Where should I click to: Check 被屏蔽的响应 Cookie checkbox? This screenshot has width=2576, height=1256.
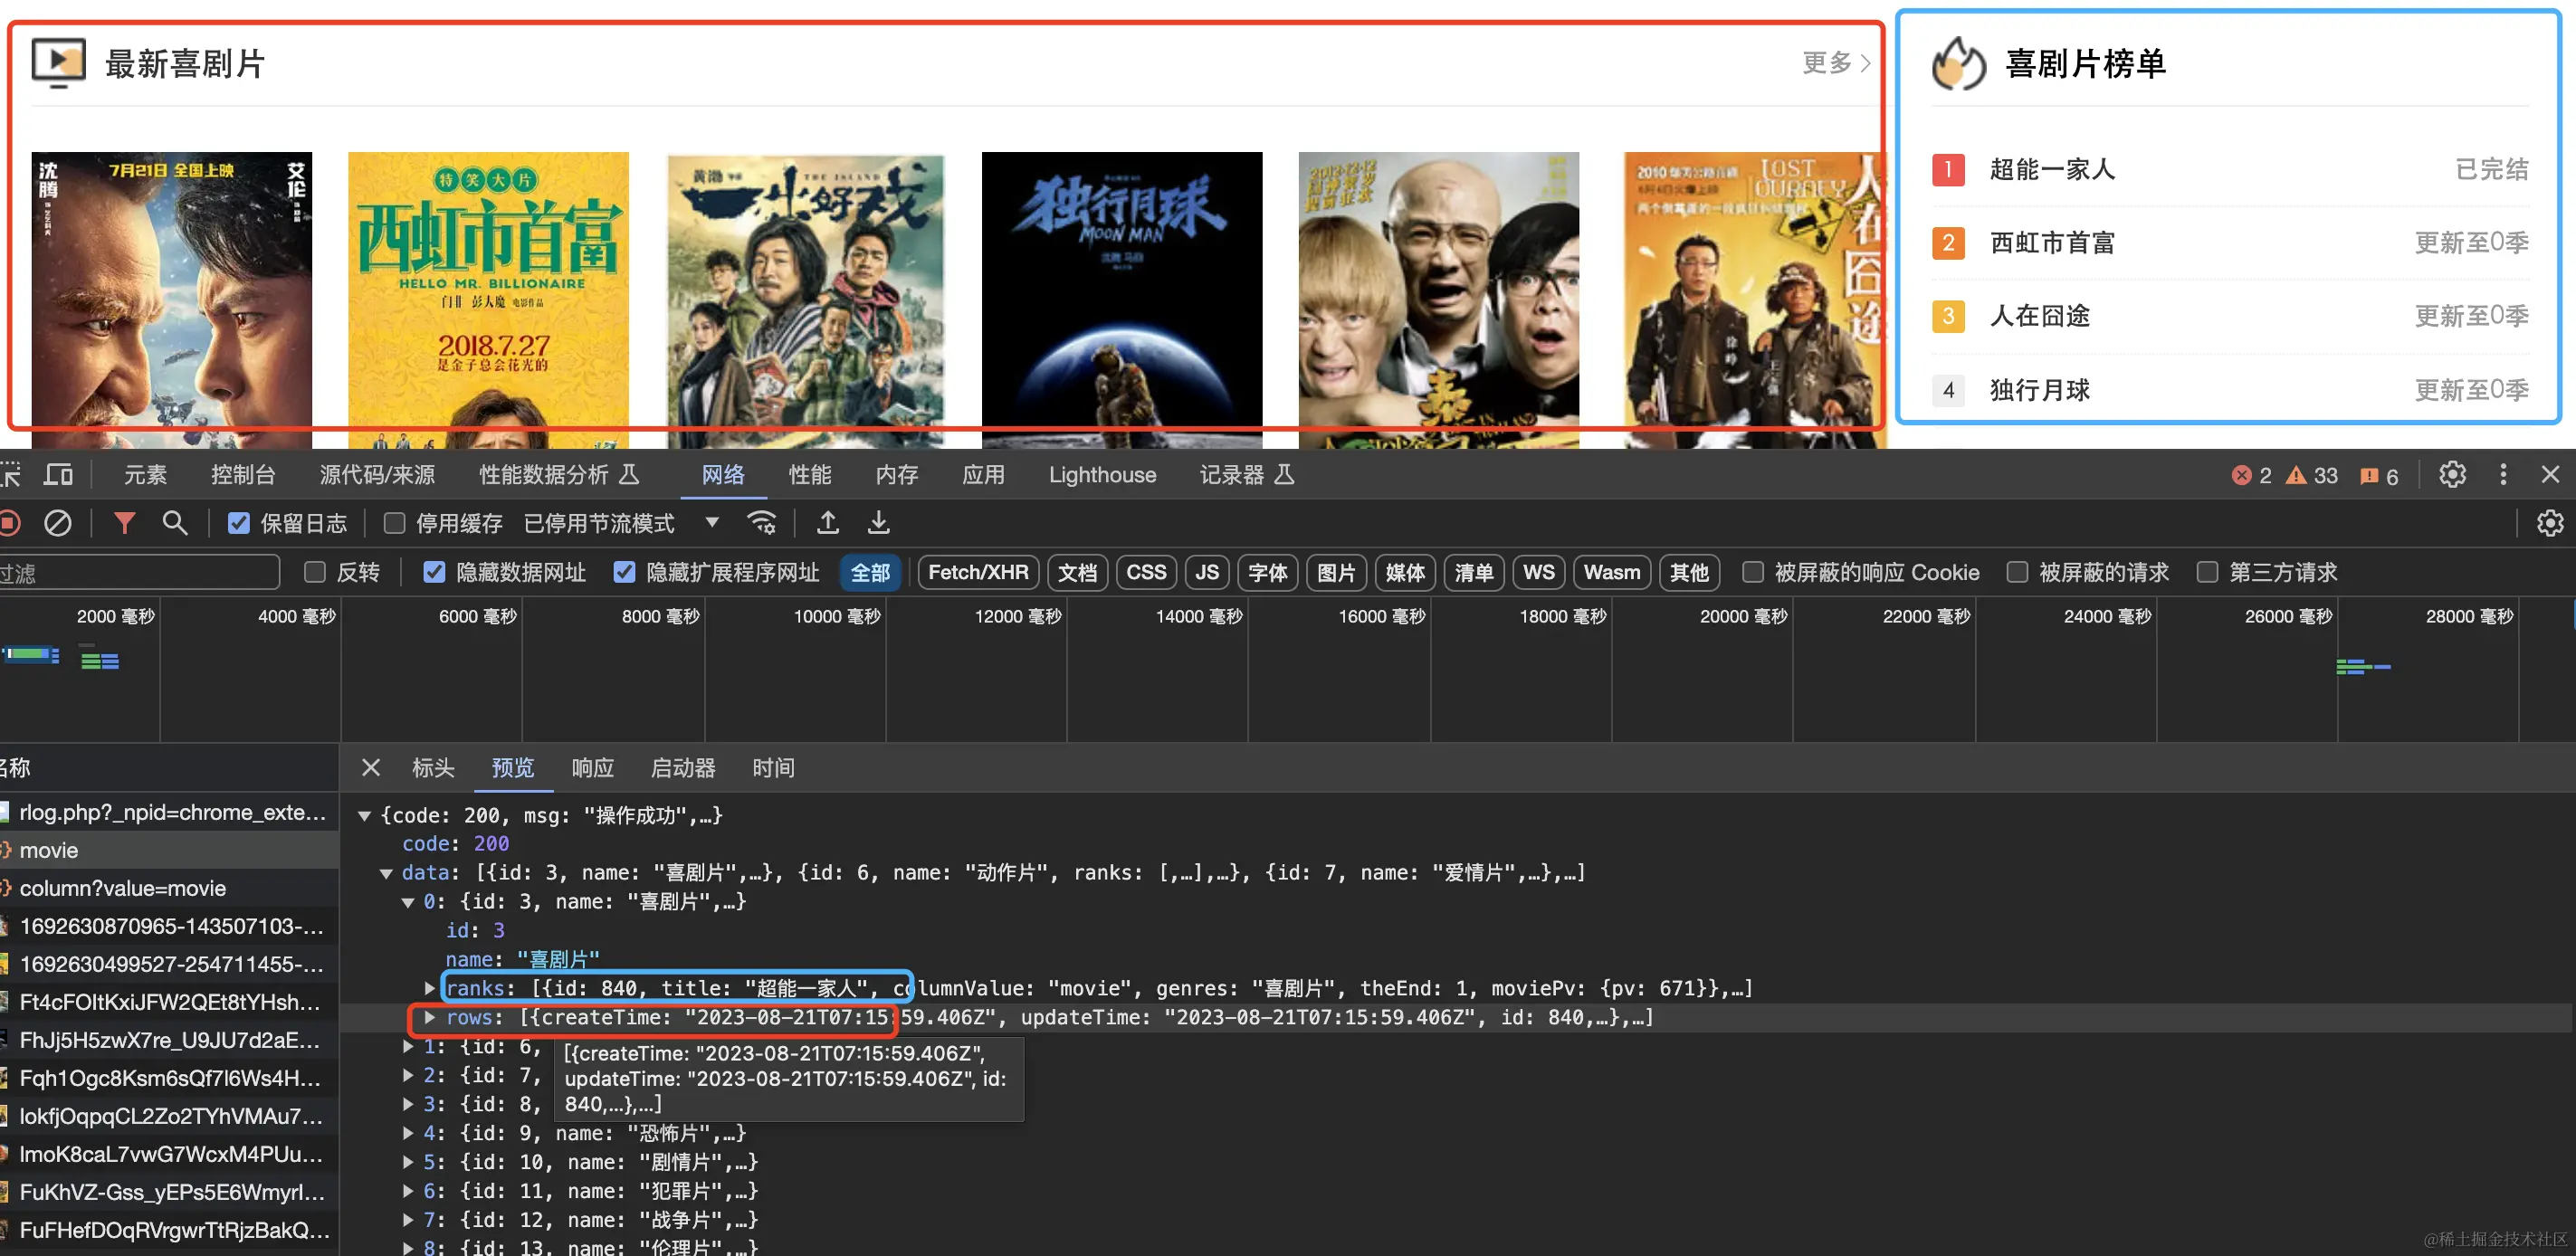coord(1752,572)
